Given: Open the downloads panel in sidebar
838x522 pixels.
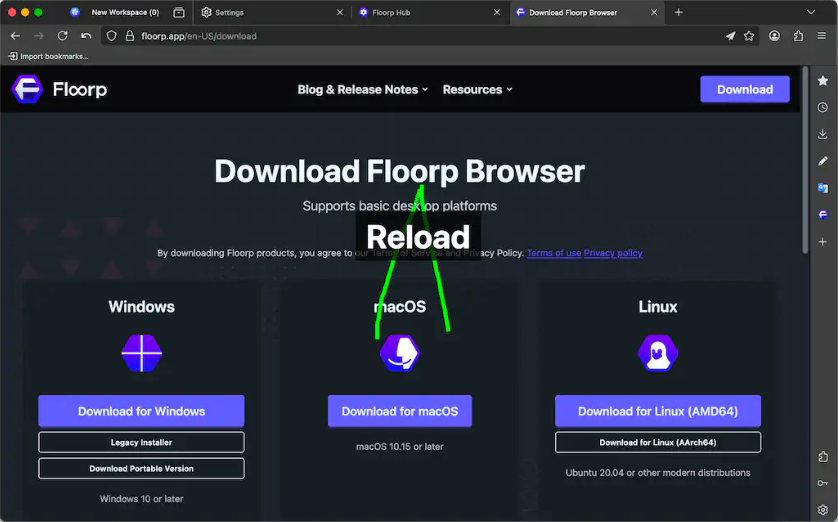Looking at the screenshot, I should click(822, 134).
